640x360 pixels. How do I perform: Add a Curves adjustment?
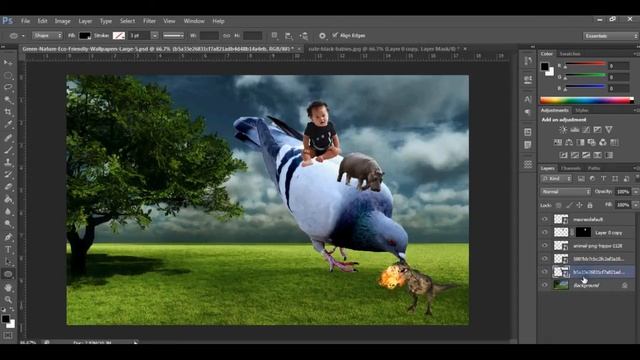point(586,129)
